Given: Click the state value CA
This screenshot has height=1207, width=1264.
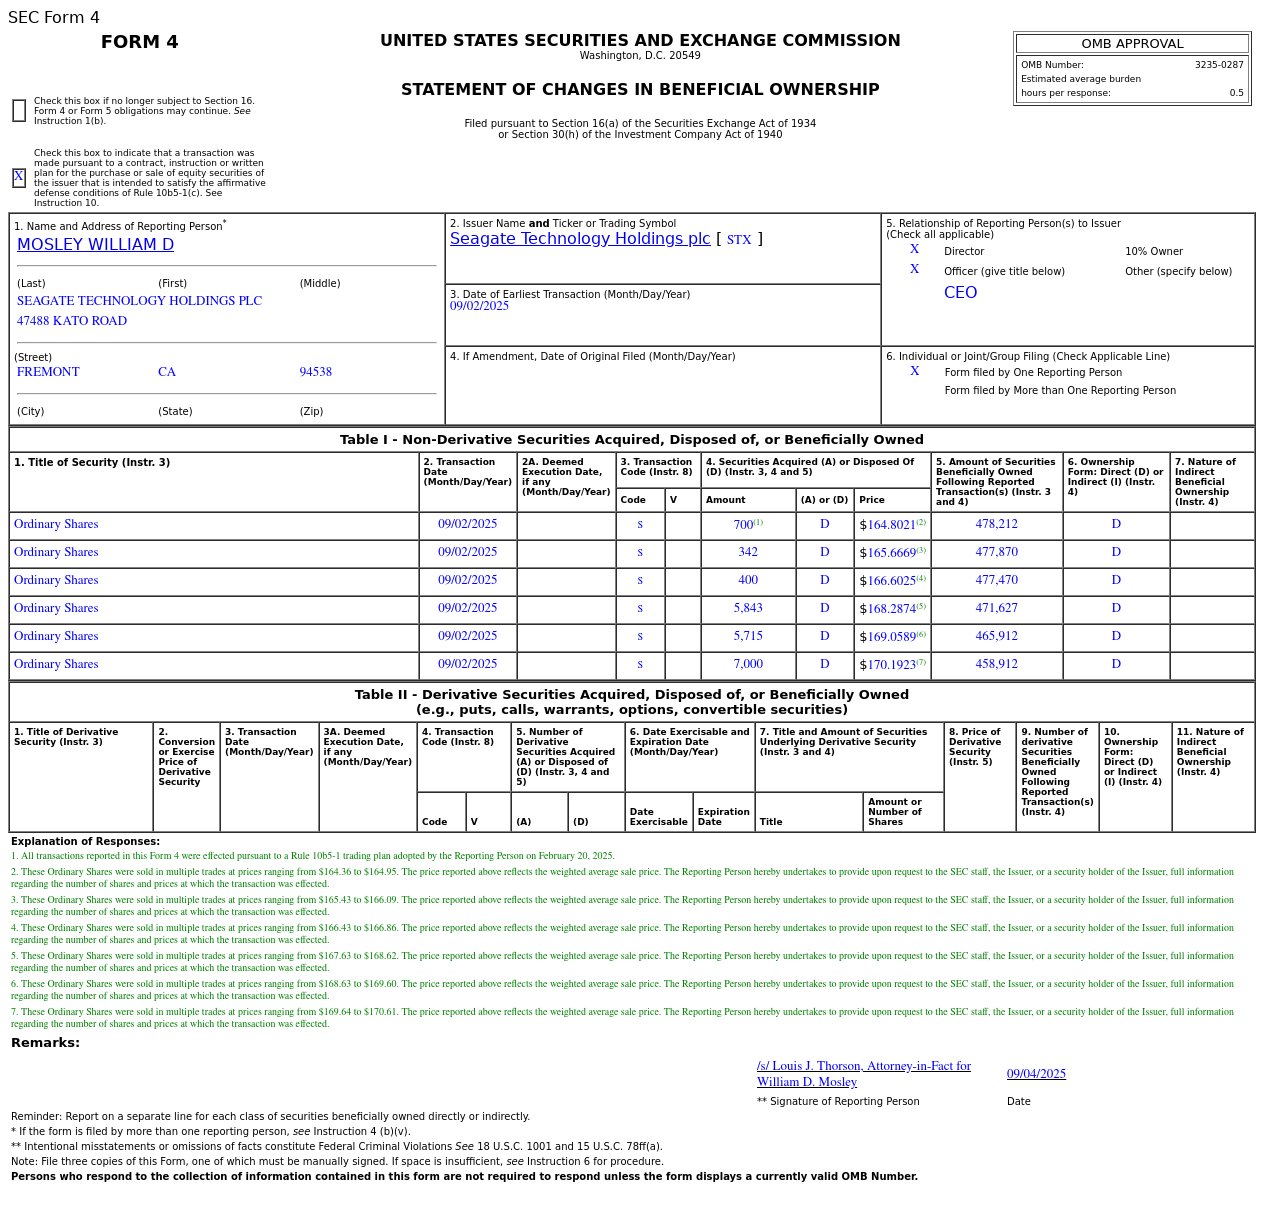Looking at the screenshot, I should (x=167, y=372).
